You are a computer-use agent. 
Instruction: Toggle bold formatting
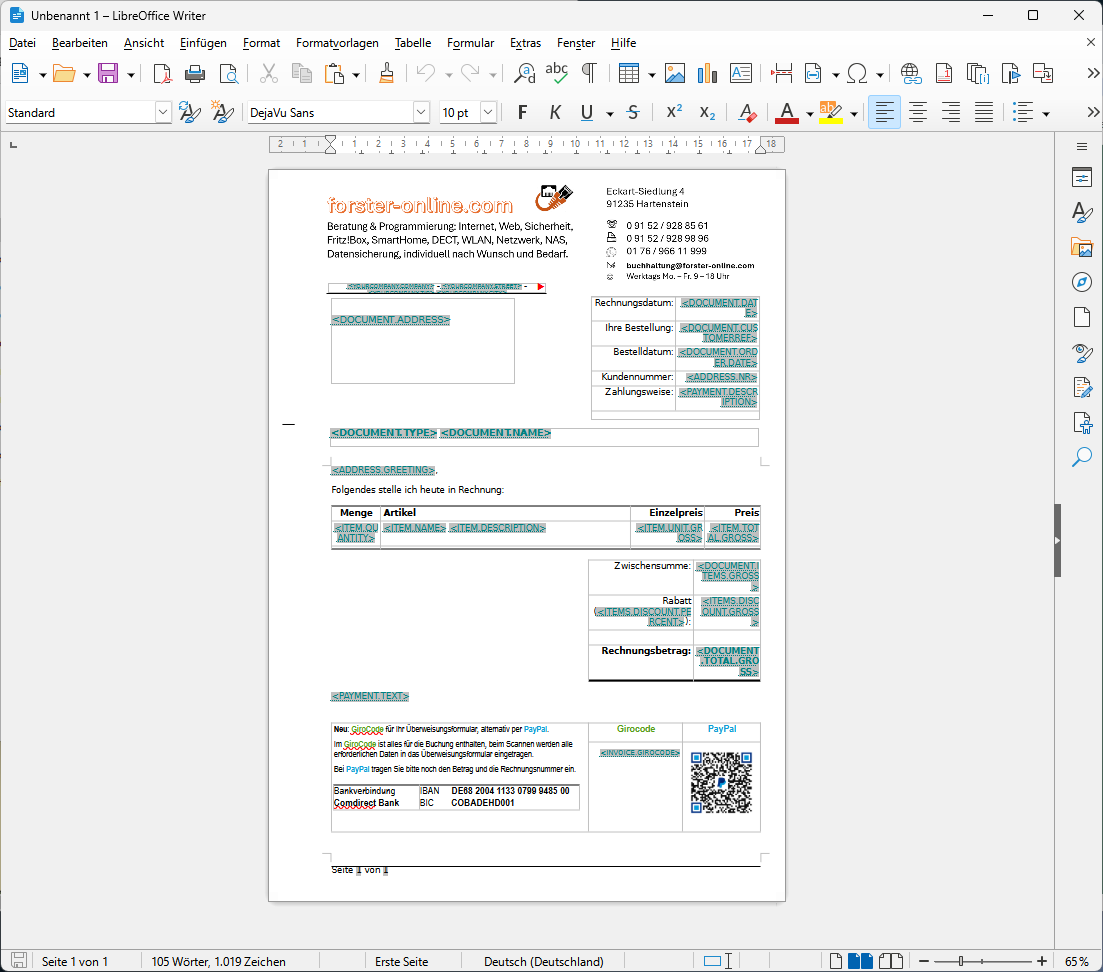(522, 112)
